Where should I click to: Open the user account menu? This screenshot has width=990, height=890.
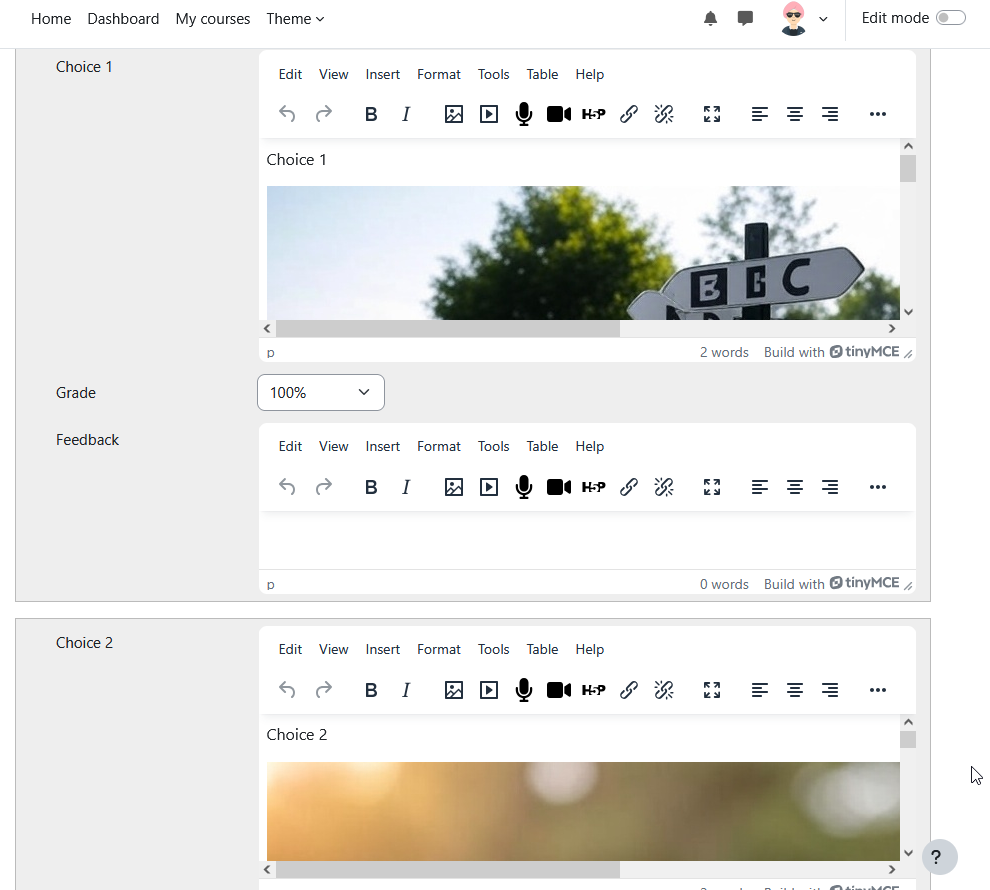pyautogui.click(x=804, y=18)
